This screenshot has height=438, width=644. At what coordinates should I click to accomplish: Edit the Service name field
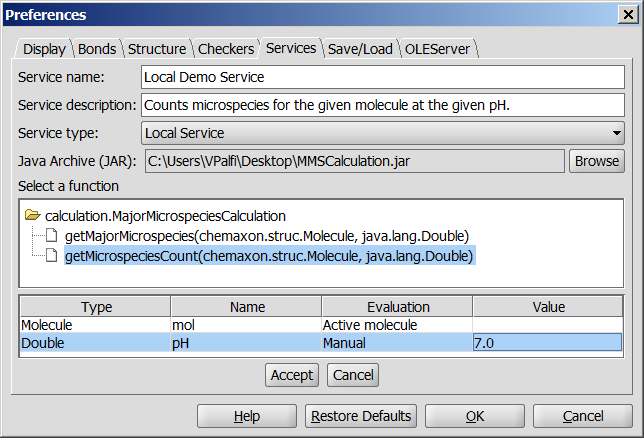pyautogui.click(x=382, y=77)
